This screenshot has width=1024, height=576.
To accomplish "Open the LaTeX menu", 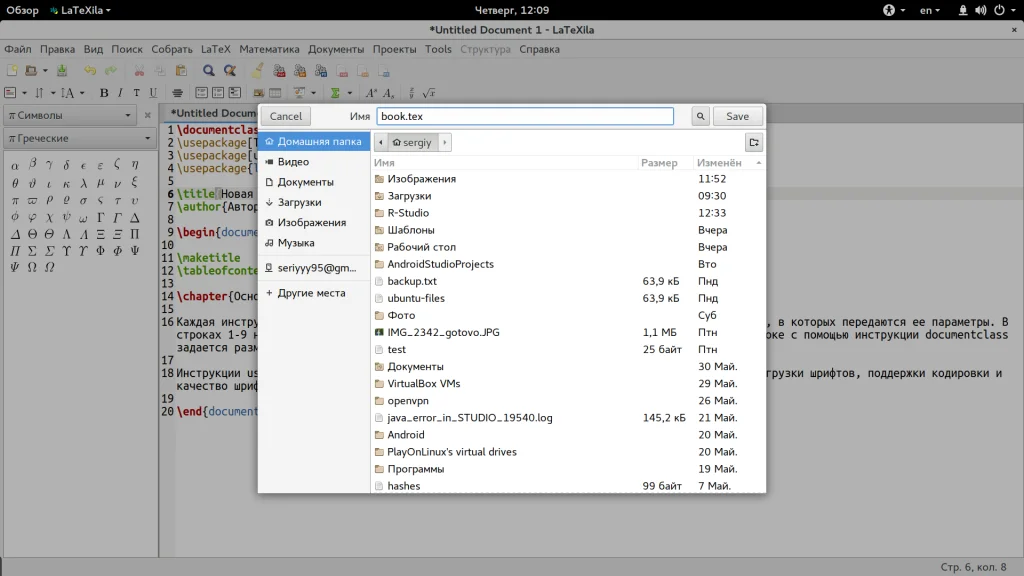I will pyautogui.click(x=215, y=49).
